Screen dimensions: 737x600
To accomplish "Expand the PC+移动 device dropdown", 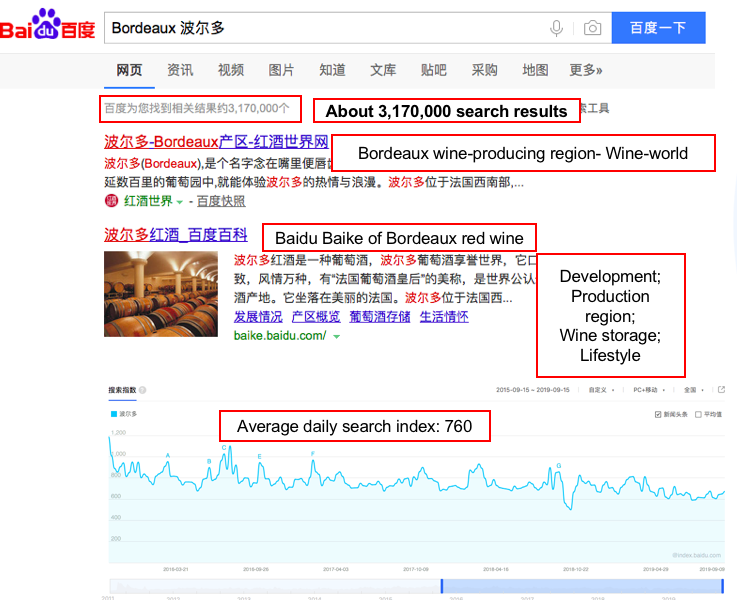I will pyautogui.click(x=649, y=390).
